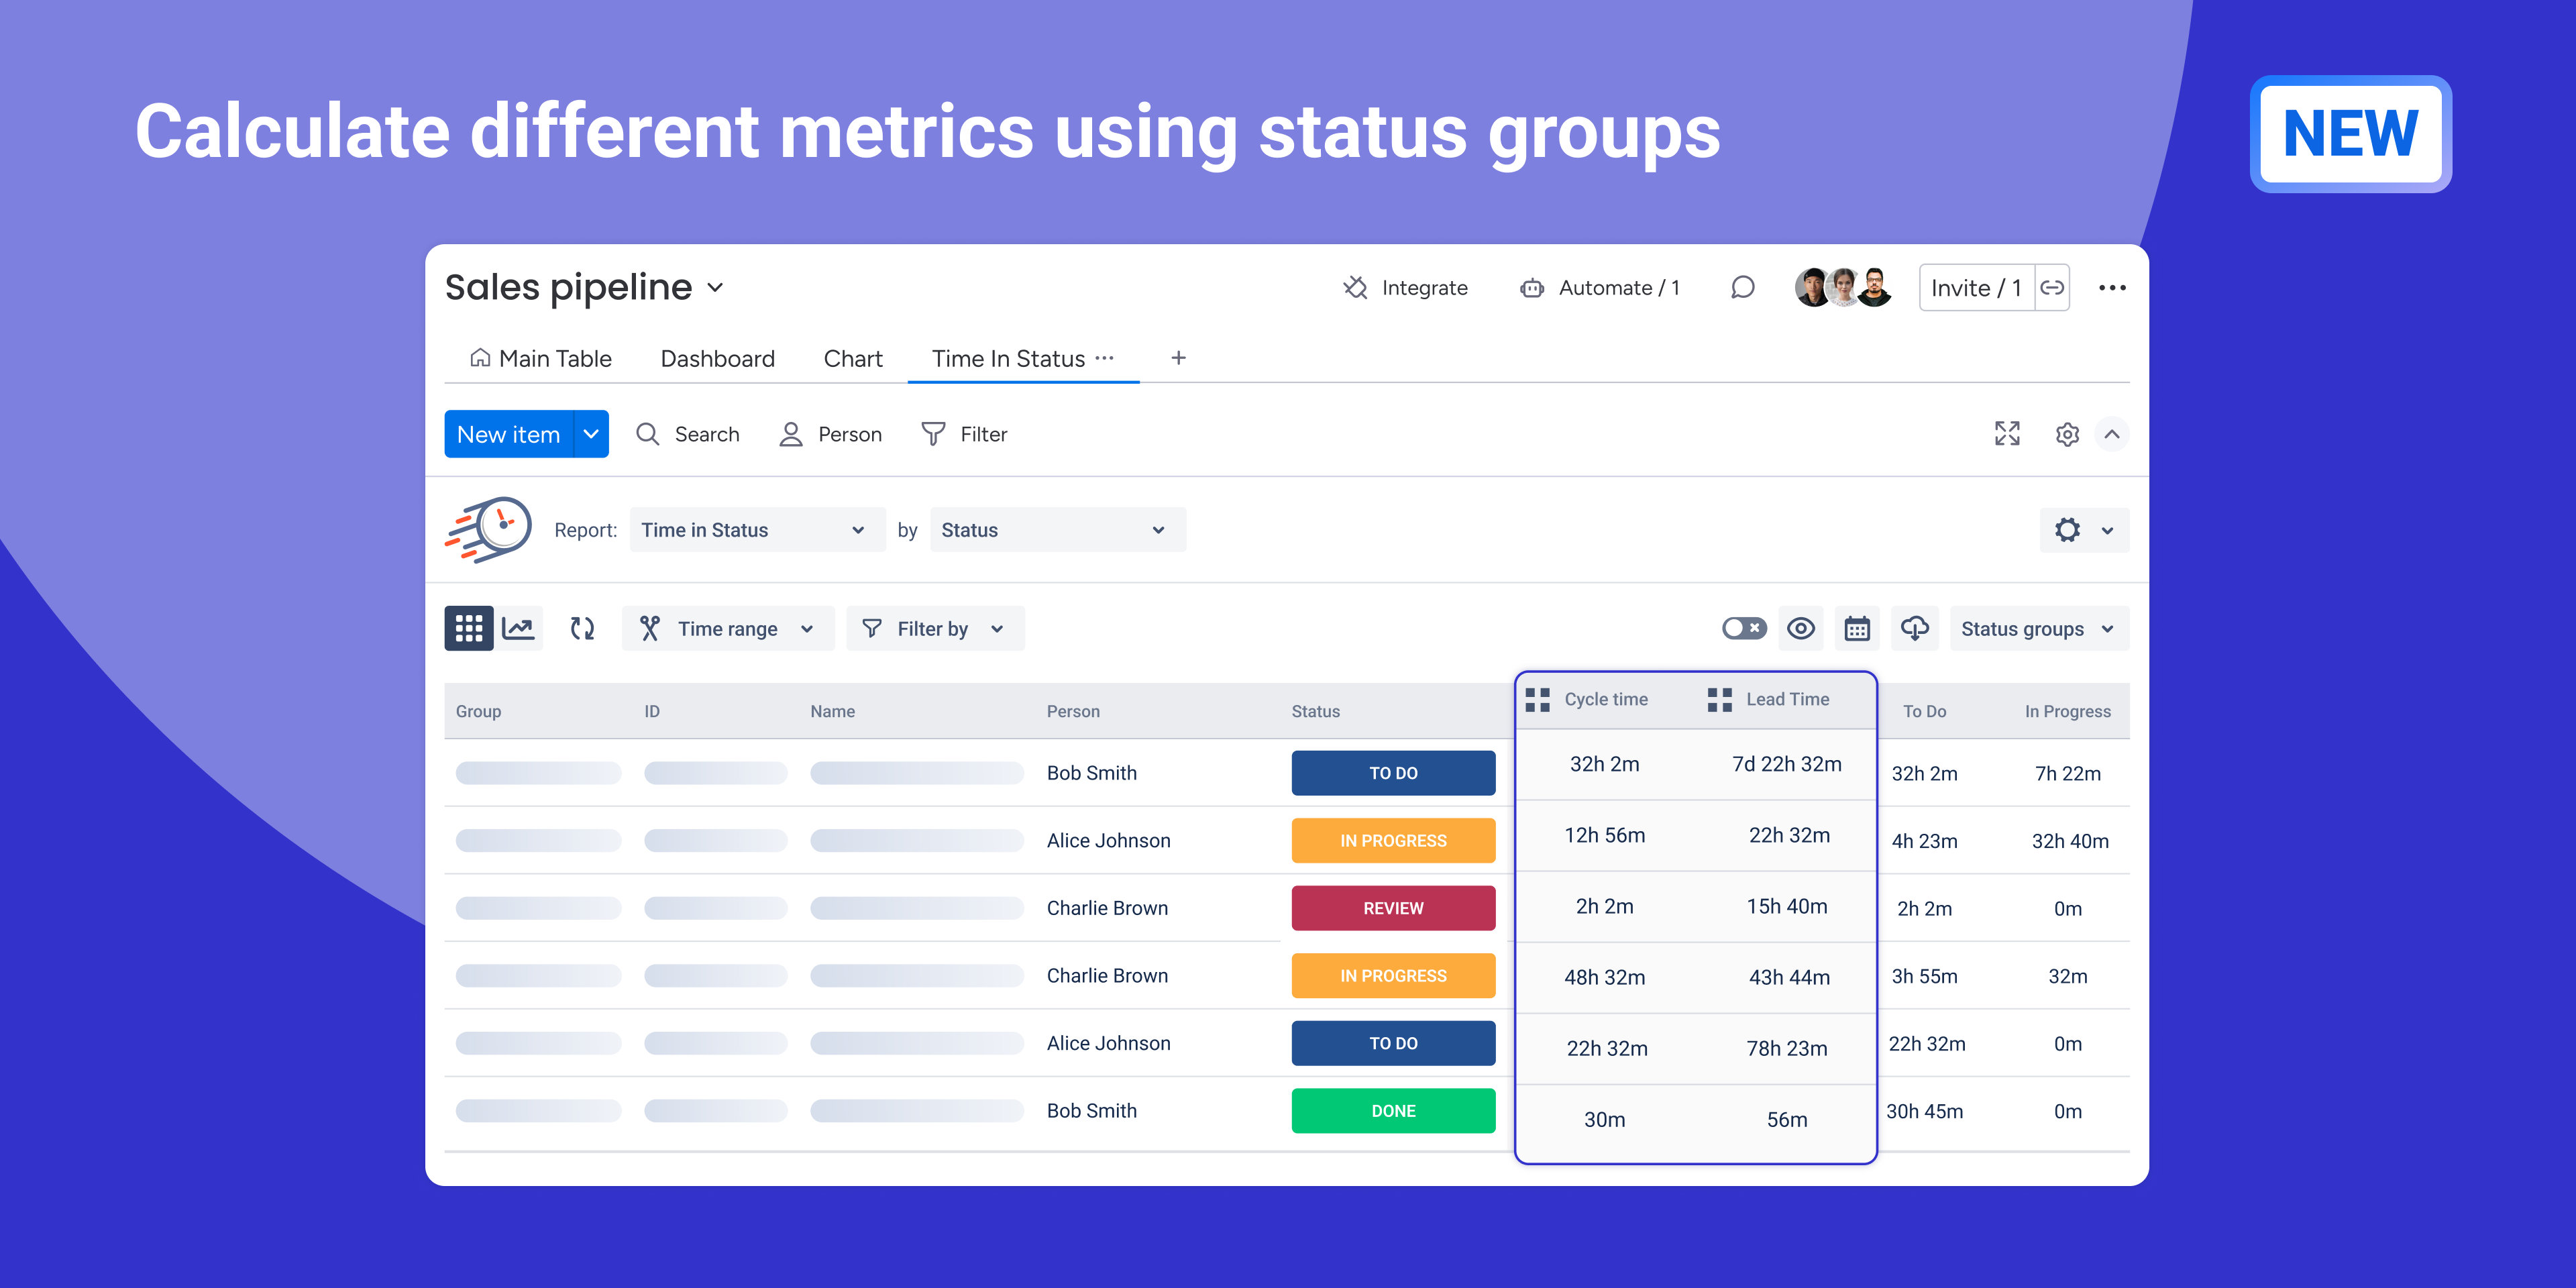Expand the Sales pipeline title chevron
Screen dimensions: 2576x1288
tap(715, 288)
